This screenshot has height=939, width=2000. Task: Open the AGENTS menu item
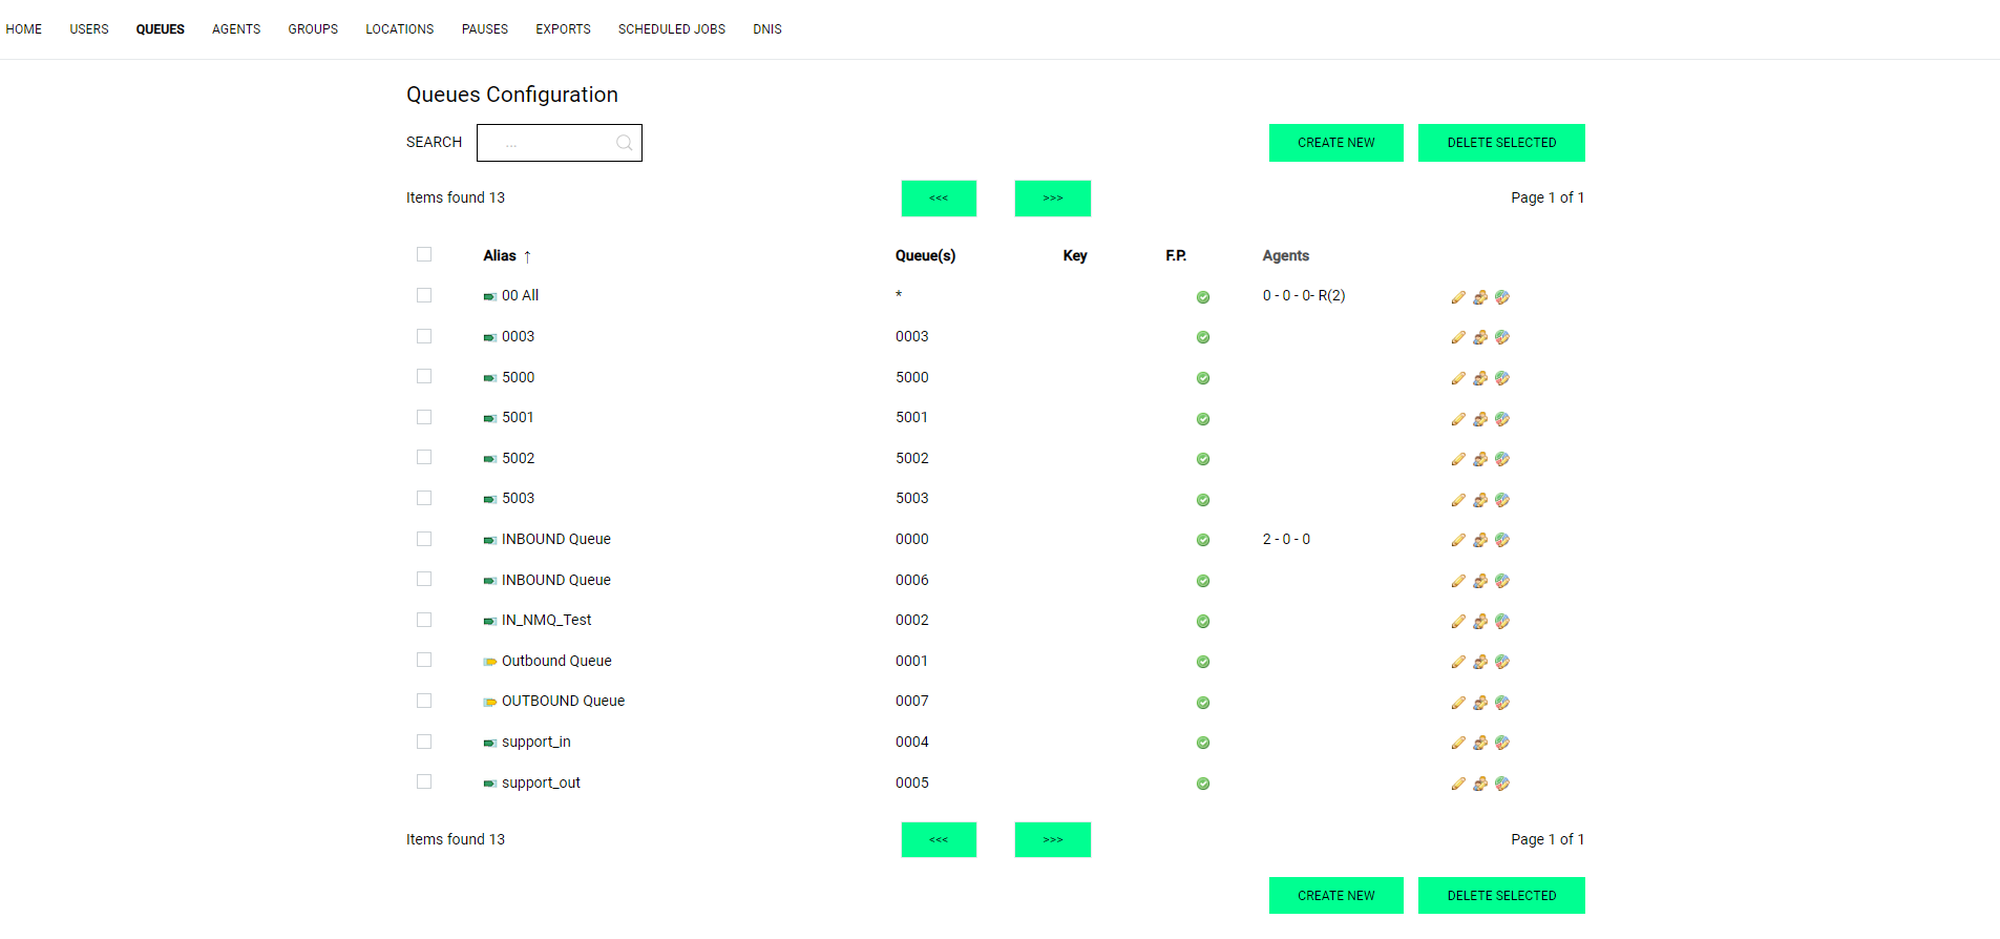point(236,29)
